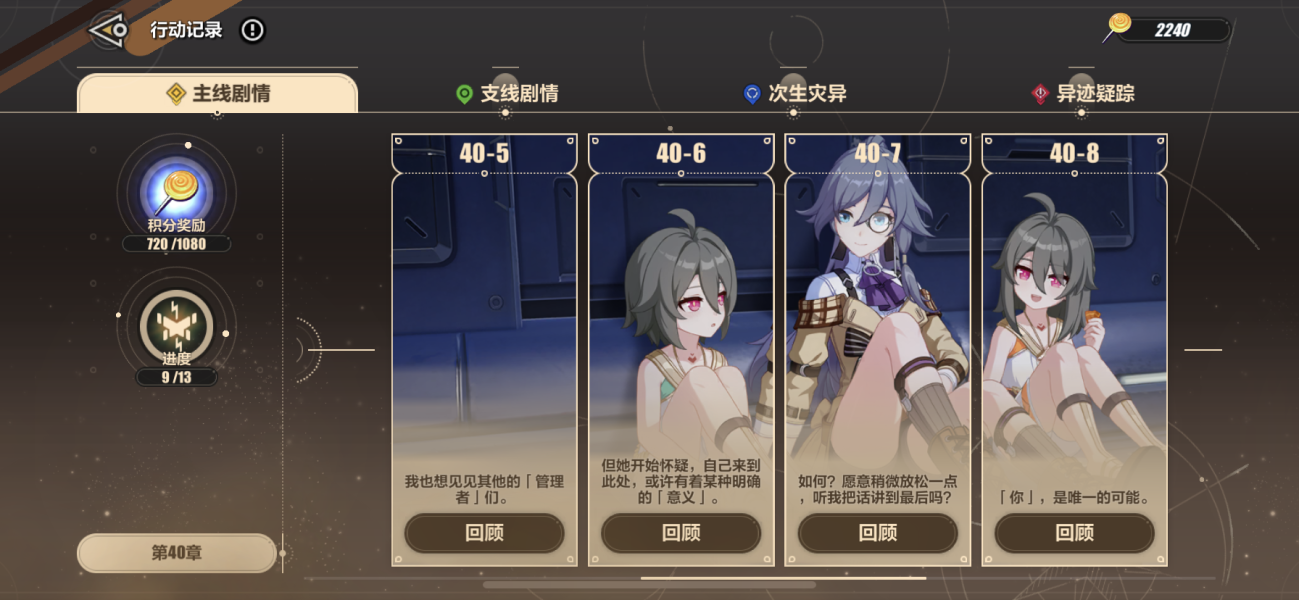This screenshot has width=1299, height=600.
Task: Switch to the 主线剧情 tab
Action: coord(217,93)
